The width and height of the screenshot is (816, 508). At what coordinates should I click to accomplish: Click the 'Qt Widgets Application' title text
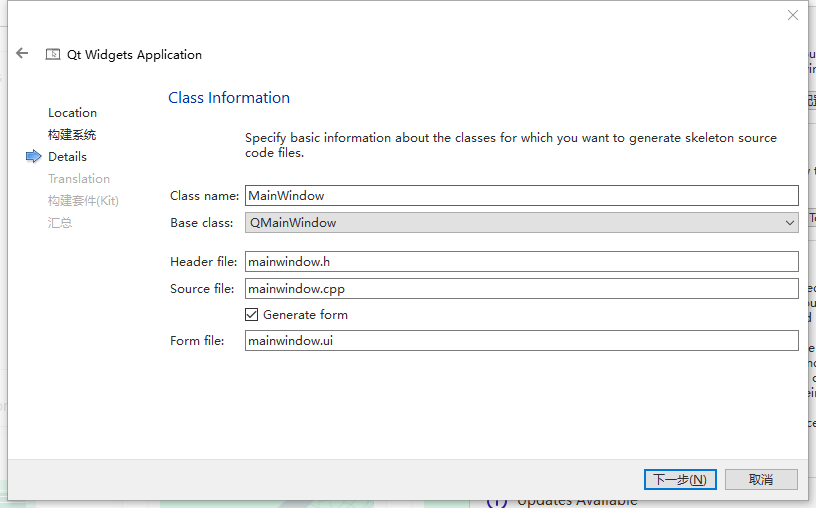tap(134, 55)
